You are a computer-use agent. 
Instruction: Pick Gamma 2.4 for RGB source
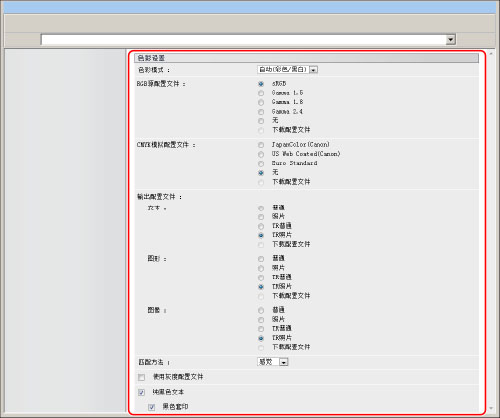tap(261, 112)
